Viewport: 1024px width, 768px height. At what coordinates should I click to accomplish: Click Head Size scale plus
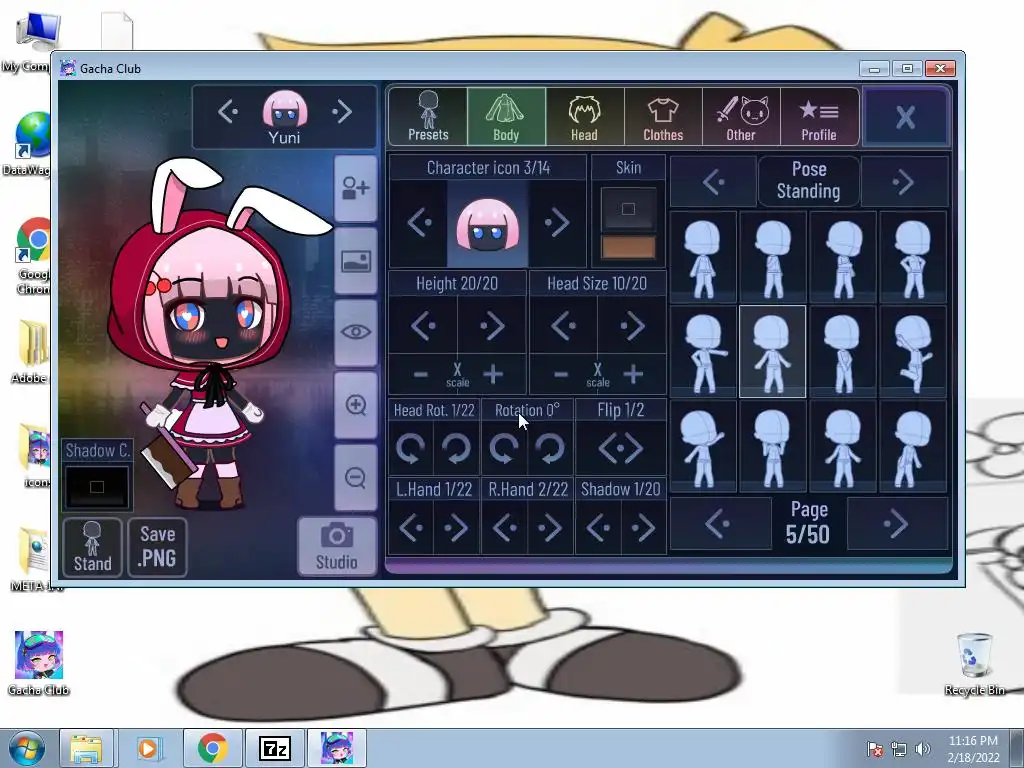633,375
